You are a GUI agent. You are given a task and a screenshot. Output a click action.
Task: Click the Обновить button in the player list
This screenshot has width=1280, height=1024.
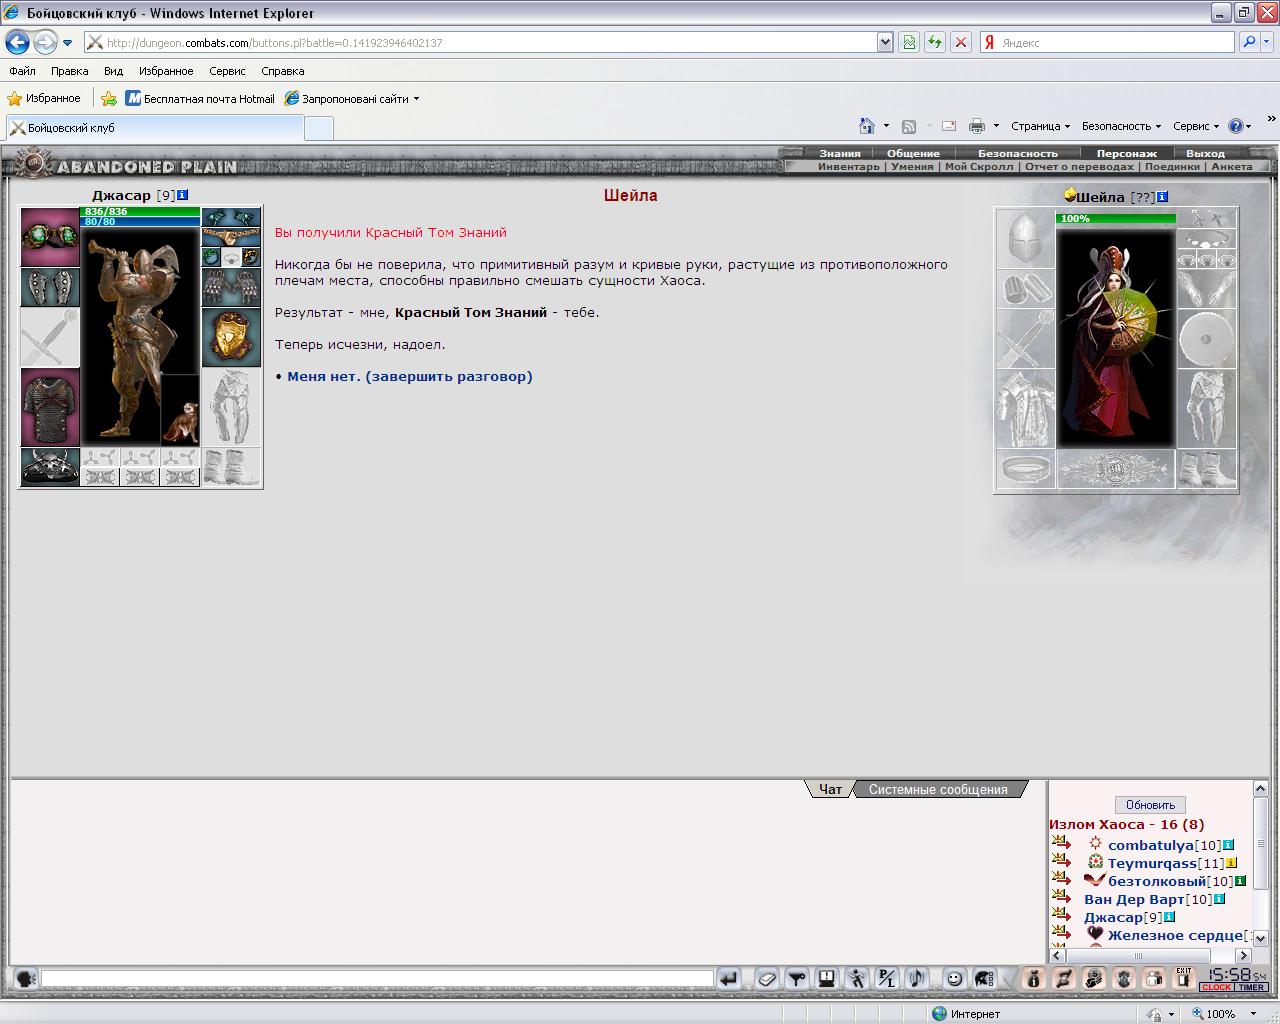(x=1150, y=805)
